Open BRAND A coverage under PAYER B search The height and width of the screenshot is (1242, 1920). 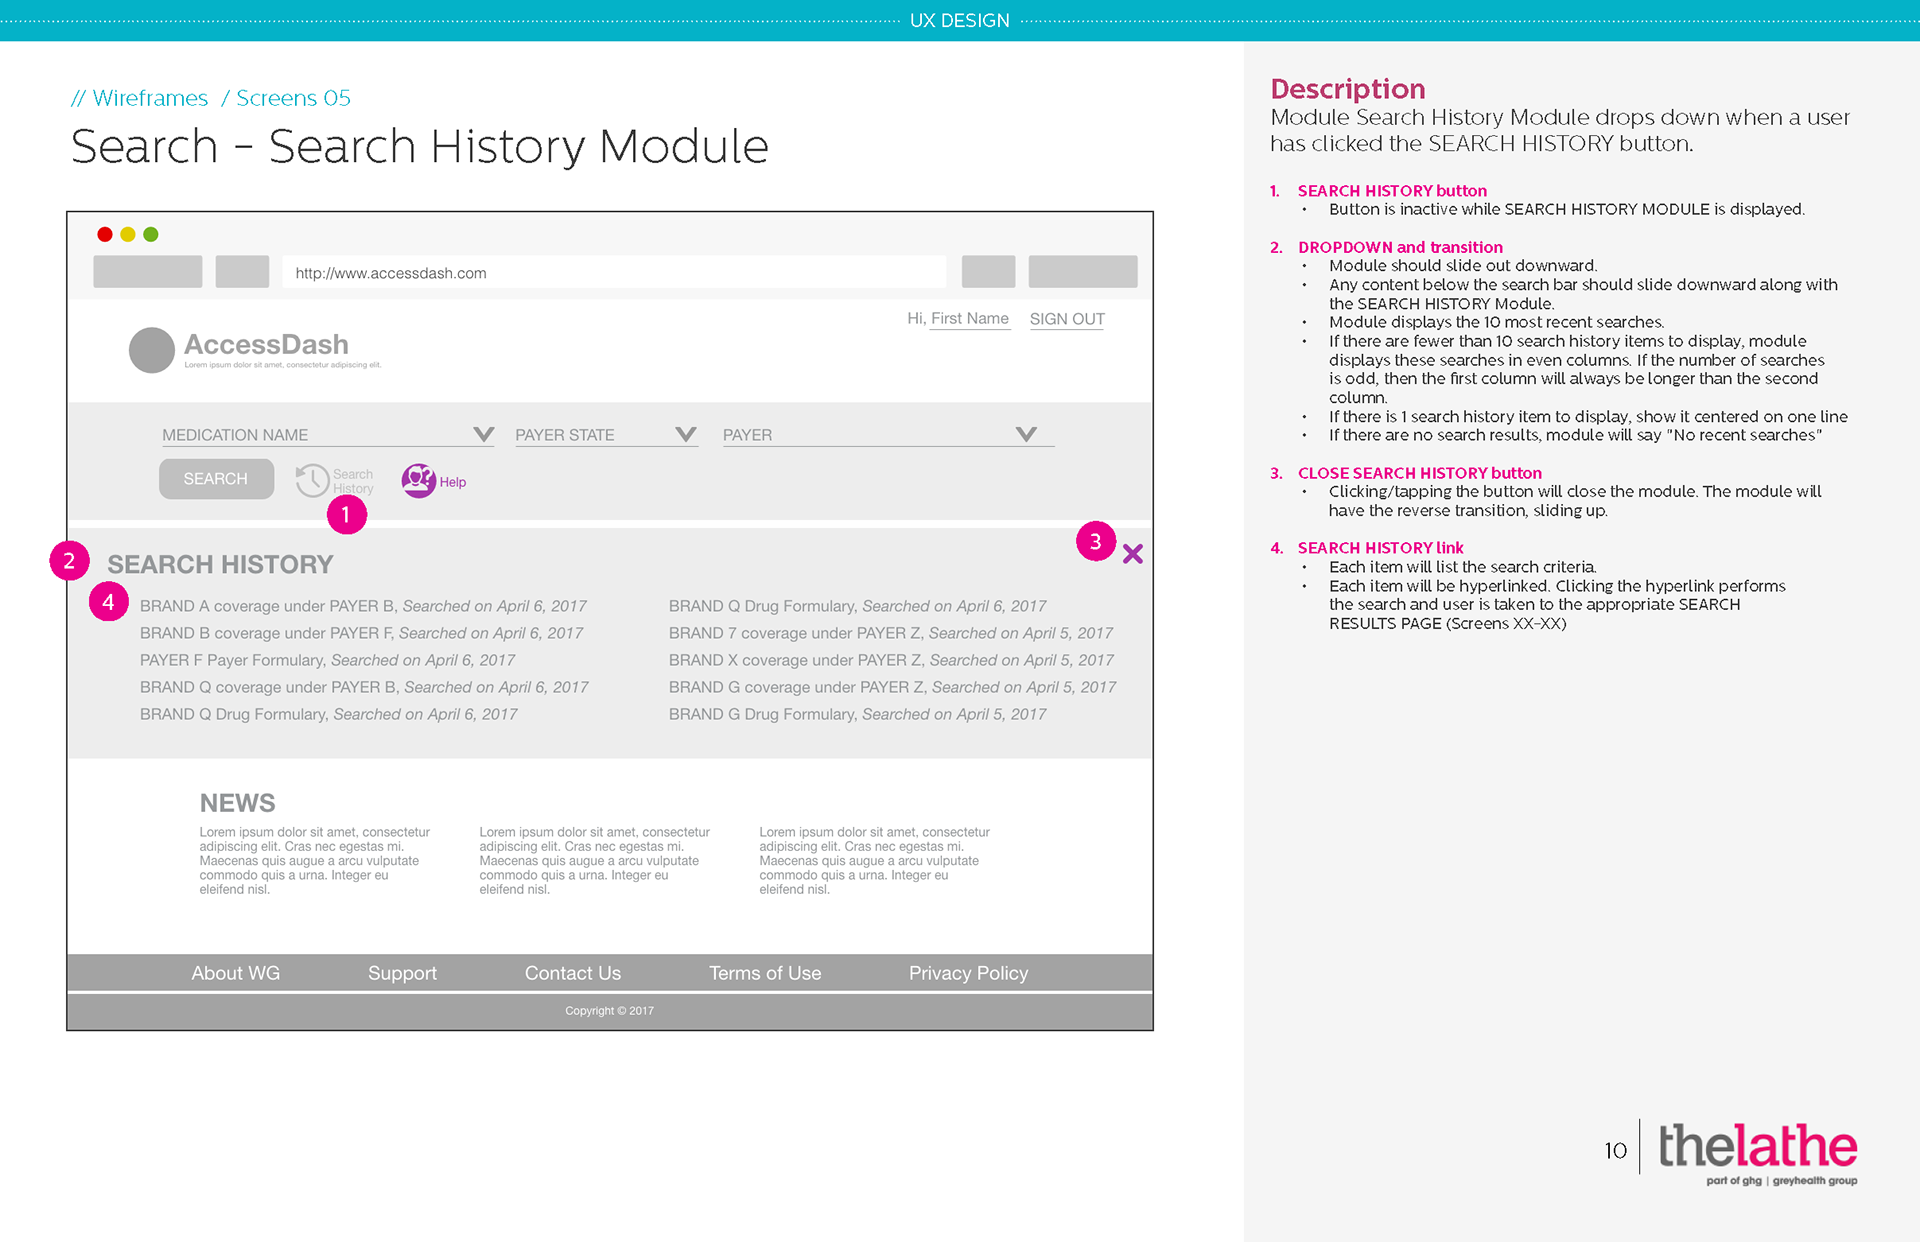363,606
